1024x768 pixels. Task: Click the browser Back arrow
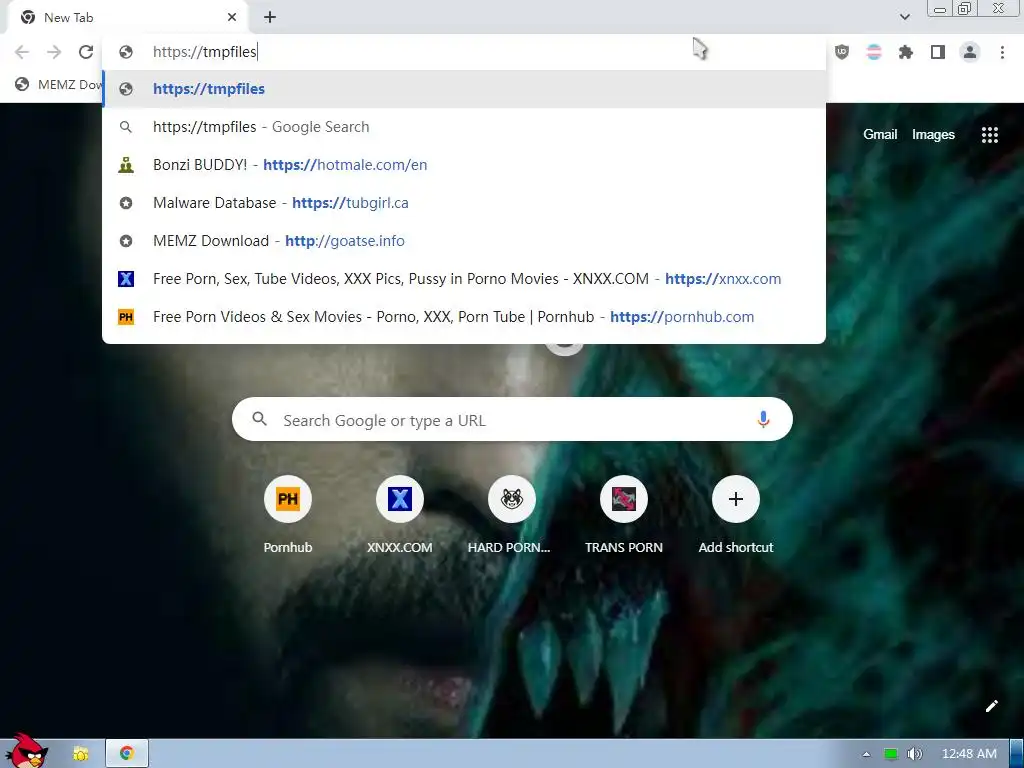[22, 52]
